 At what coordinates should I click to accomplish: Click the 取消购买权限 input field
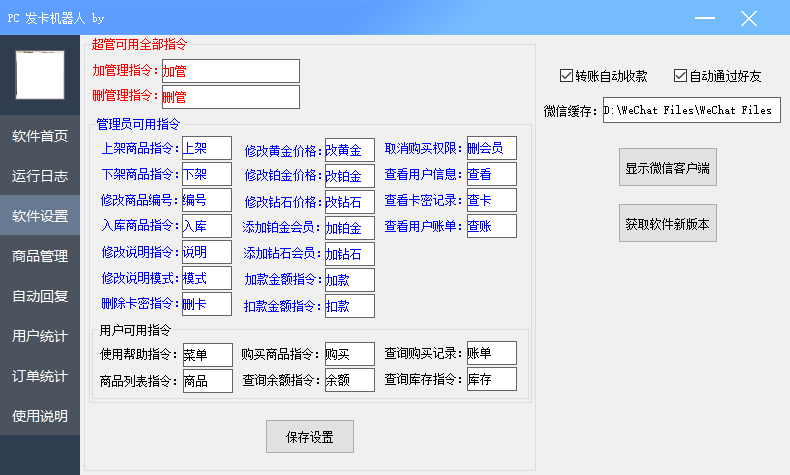[492, 148]
